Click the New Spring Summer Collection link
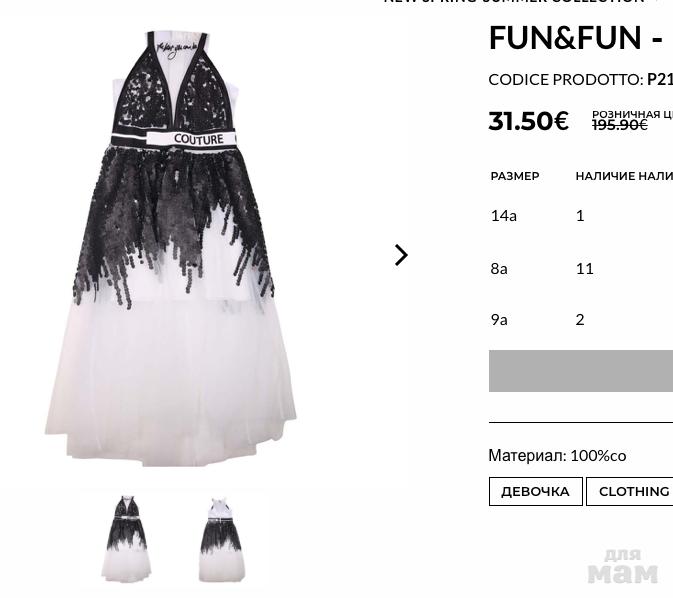The height and width of the screenshot is (598, 673). pos(514,2)
